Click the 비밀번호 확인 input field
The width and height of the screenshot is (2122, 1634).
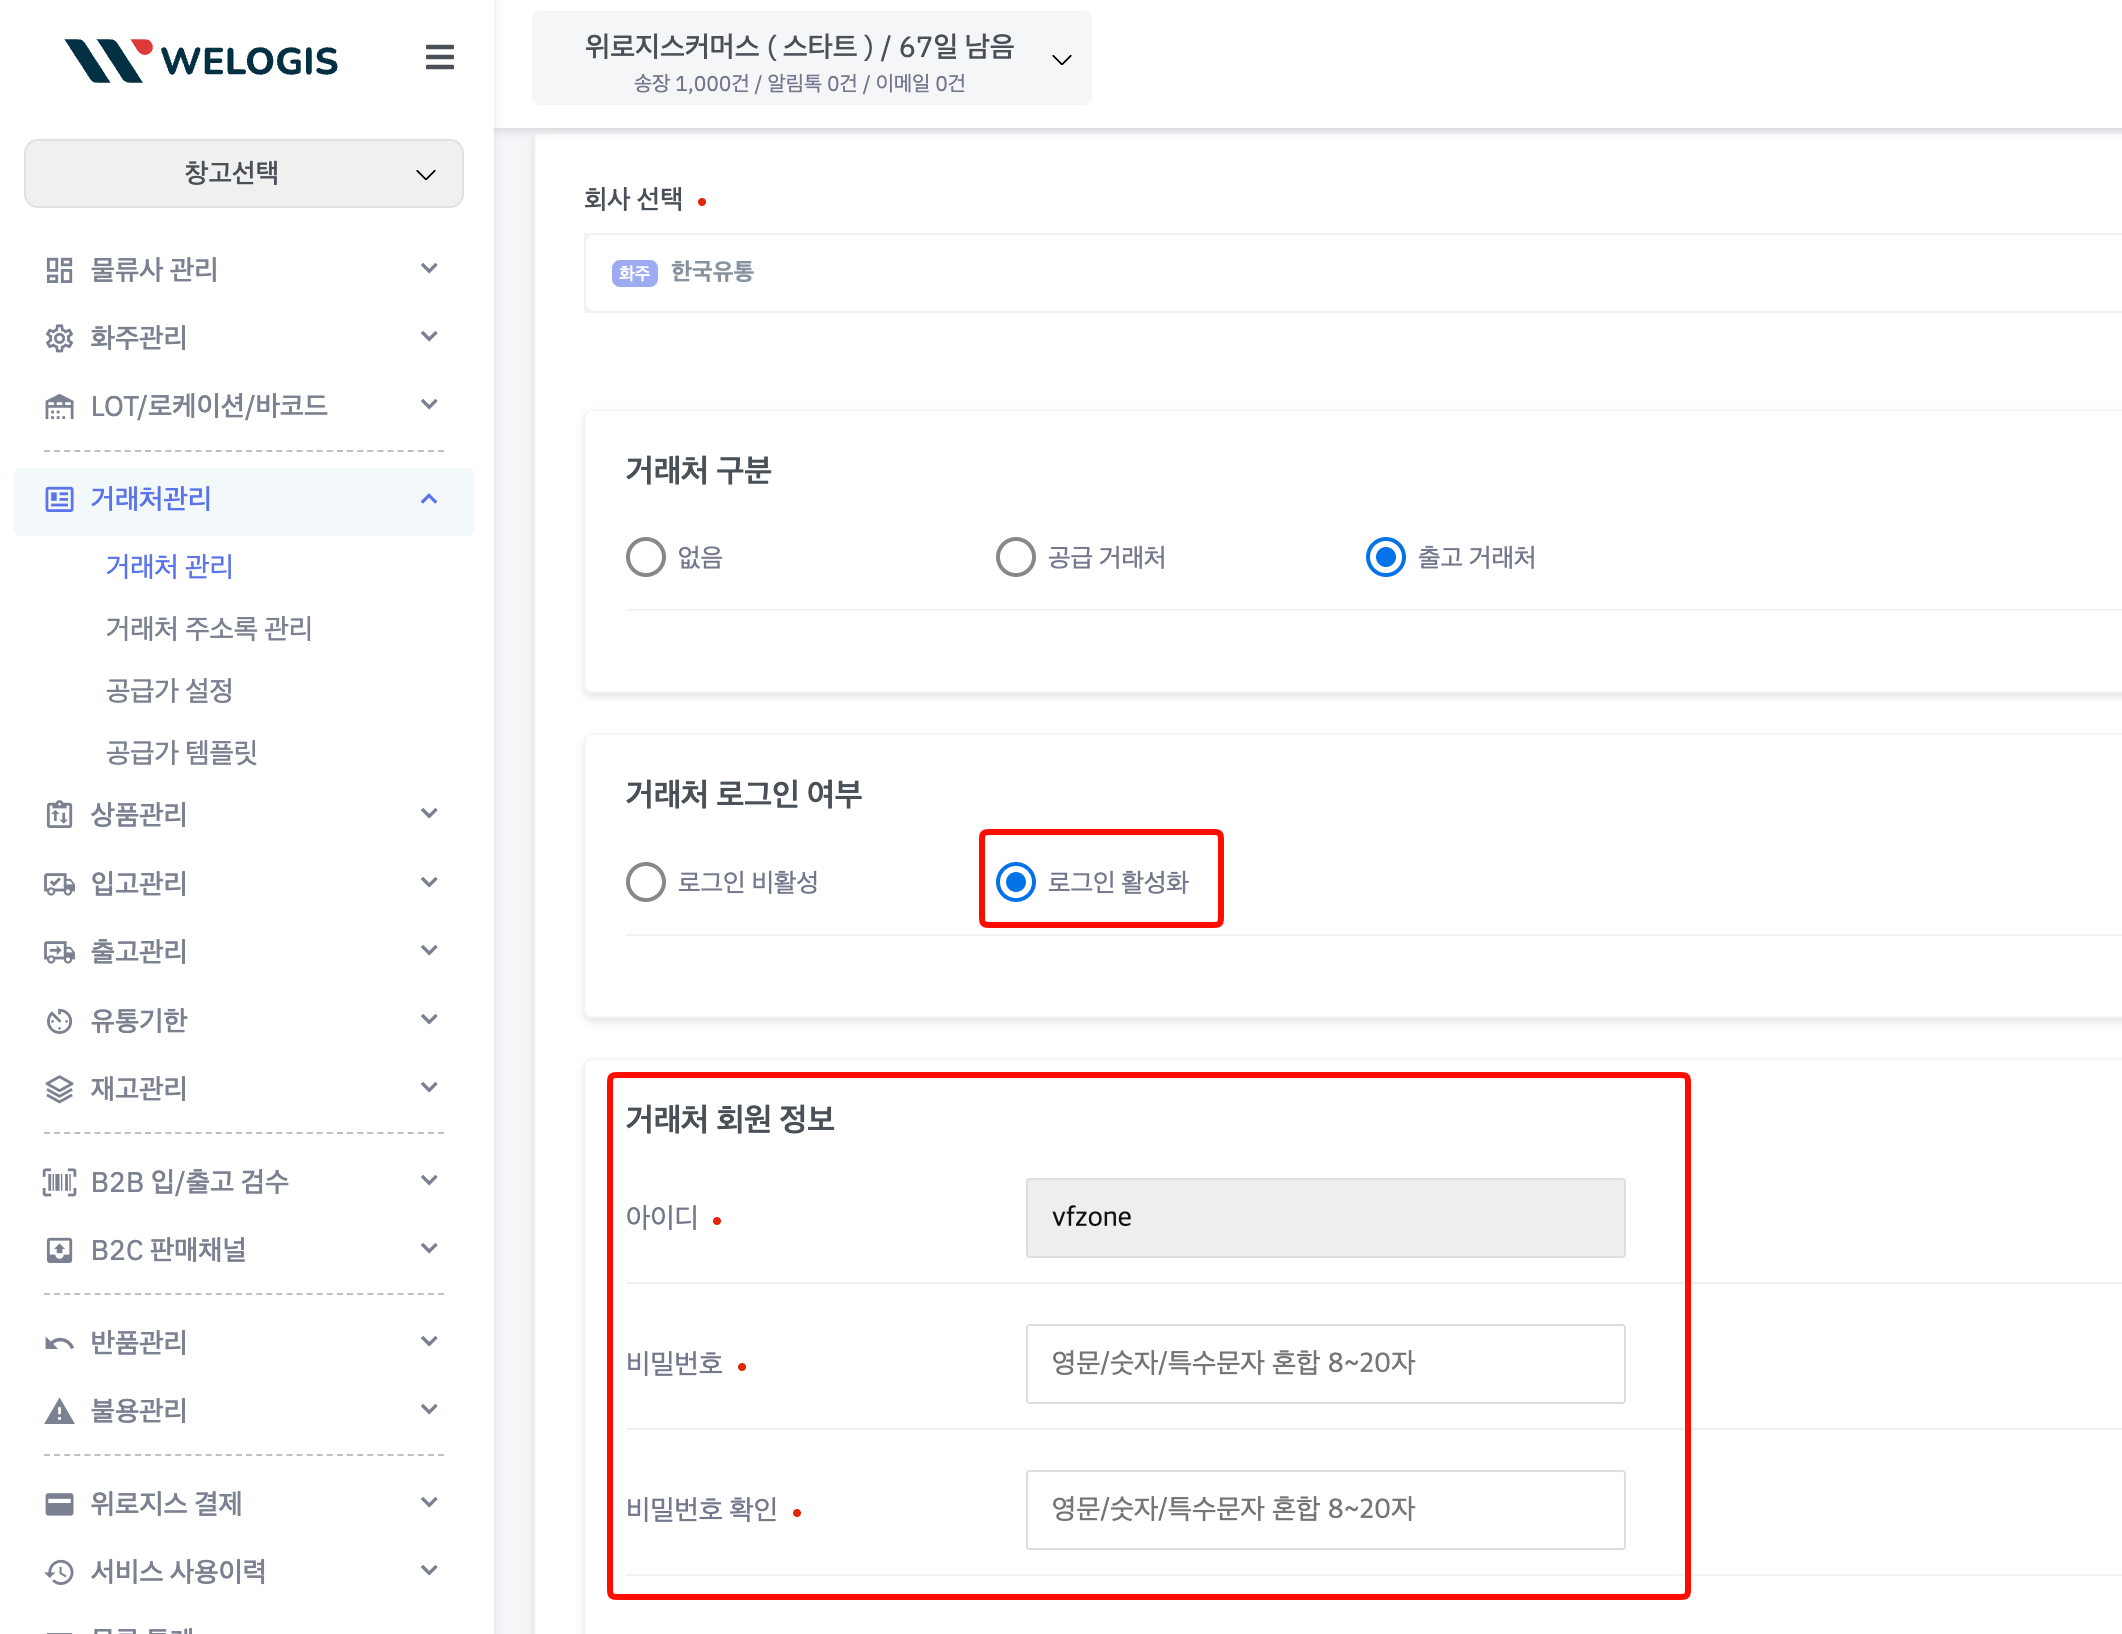pyautogui.click(x=1324, y=1509)
